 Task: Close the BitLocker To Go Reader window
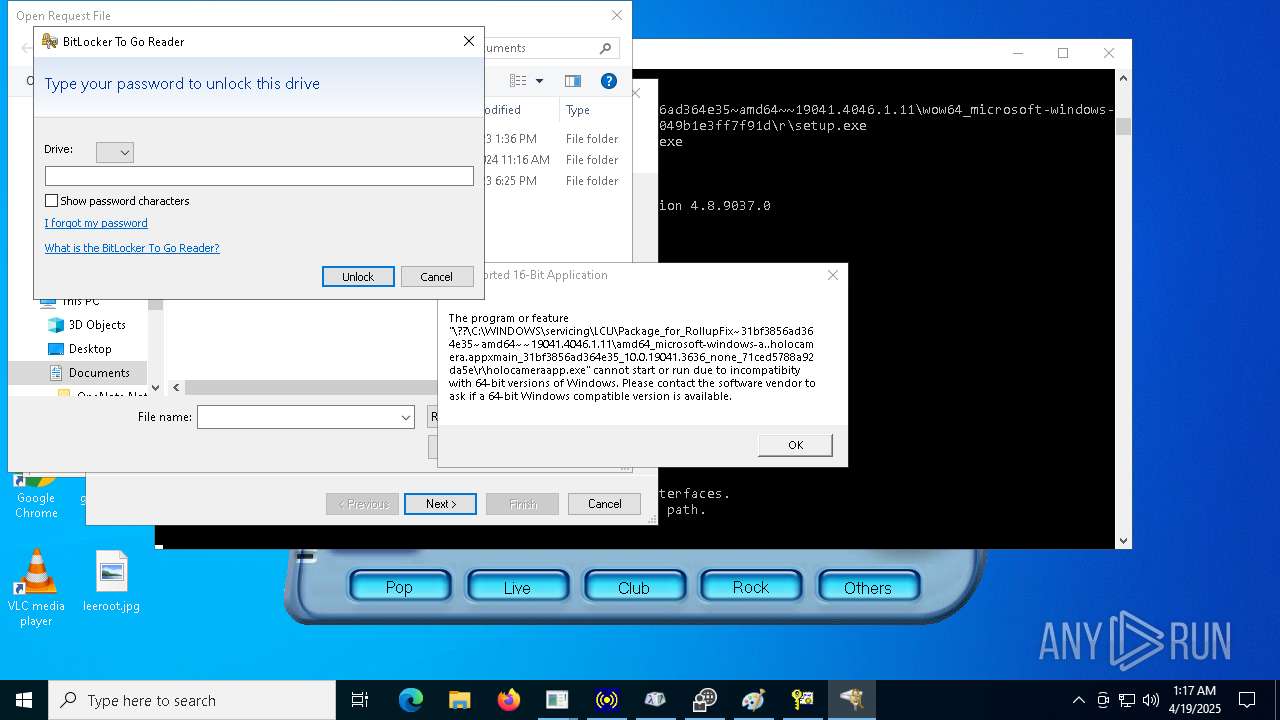[468, 41]
